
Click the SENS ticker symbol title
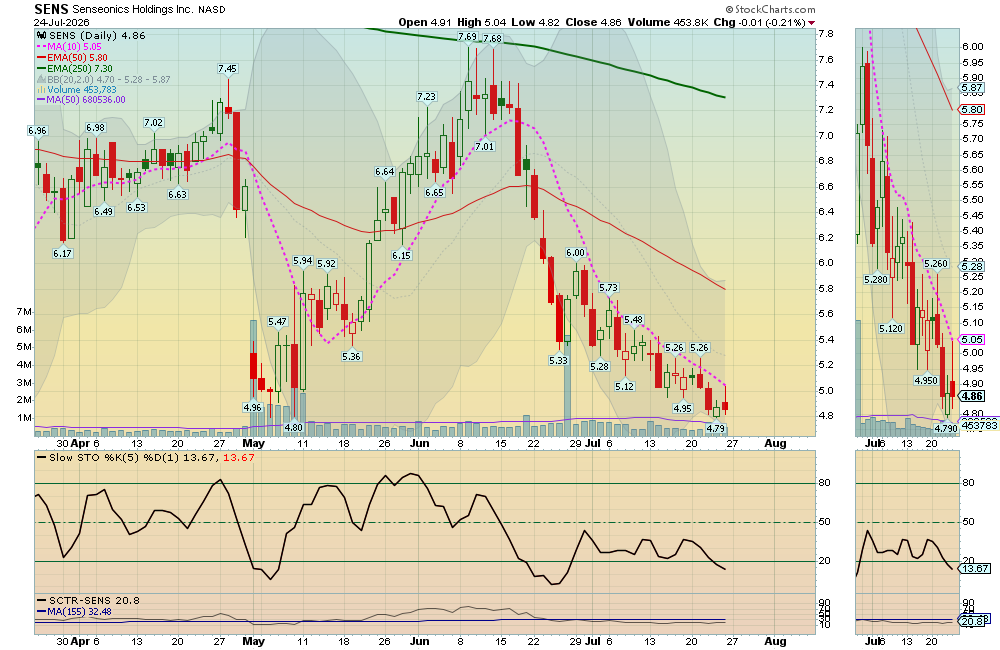[51, 9]
